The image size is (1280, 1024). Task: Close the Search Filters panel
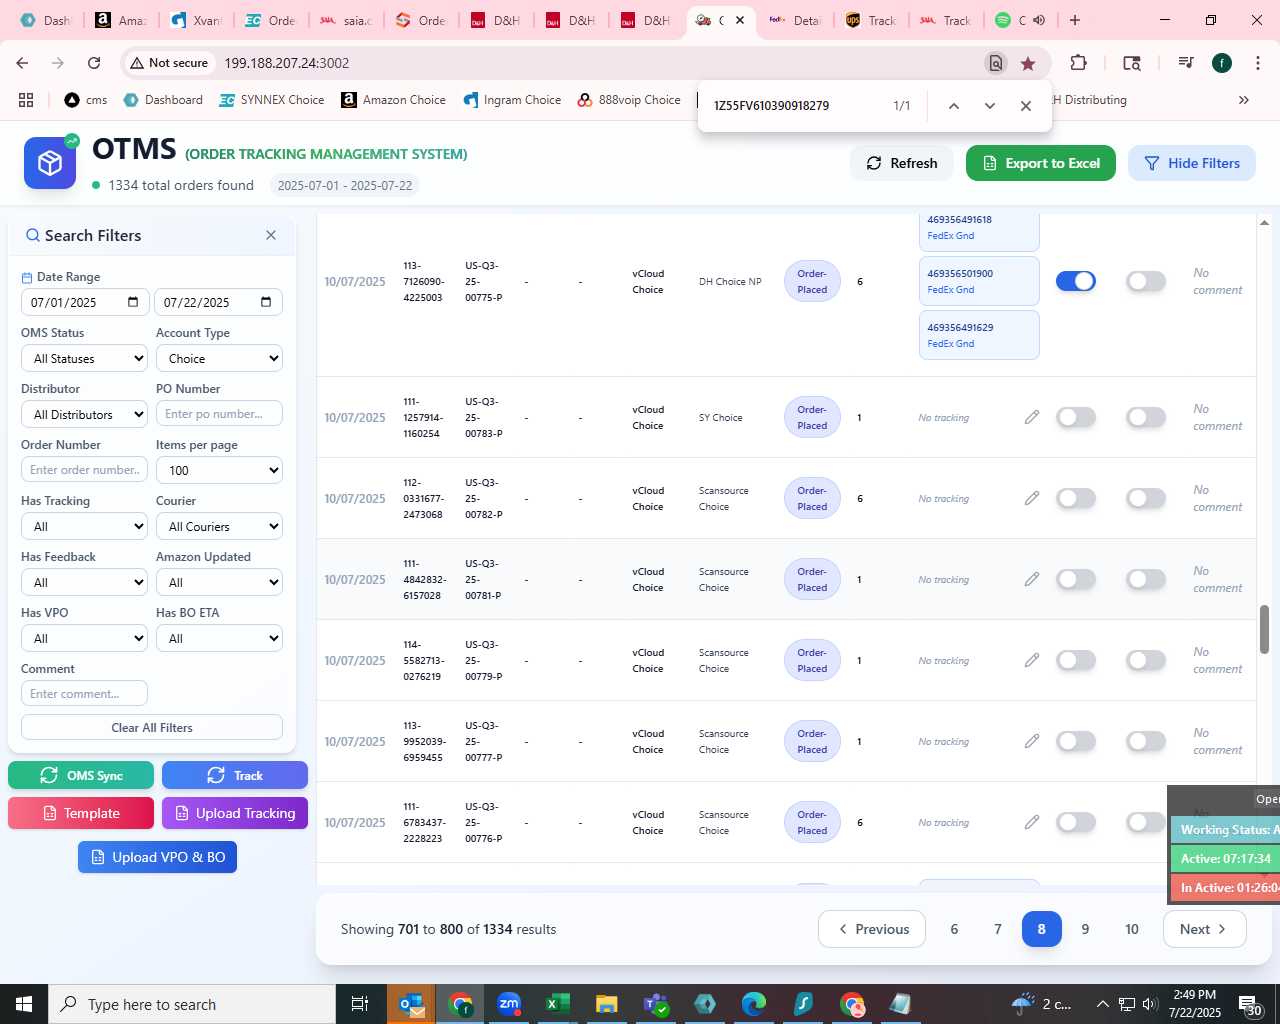[271, 235]
